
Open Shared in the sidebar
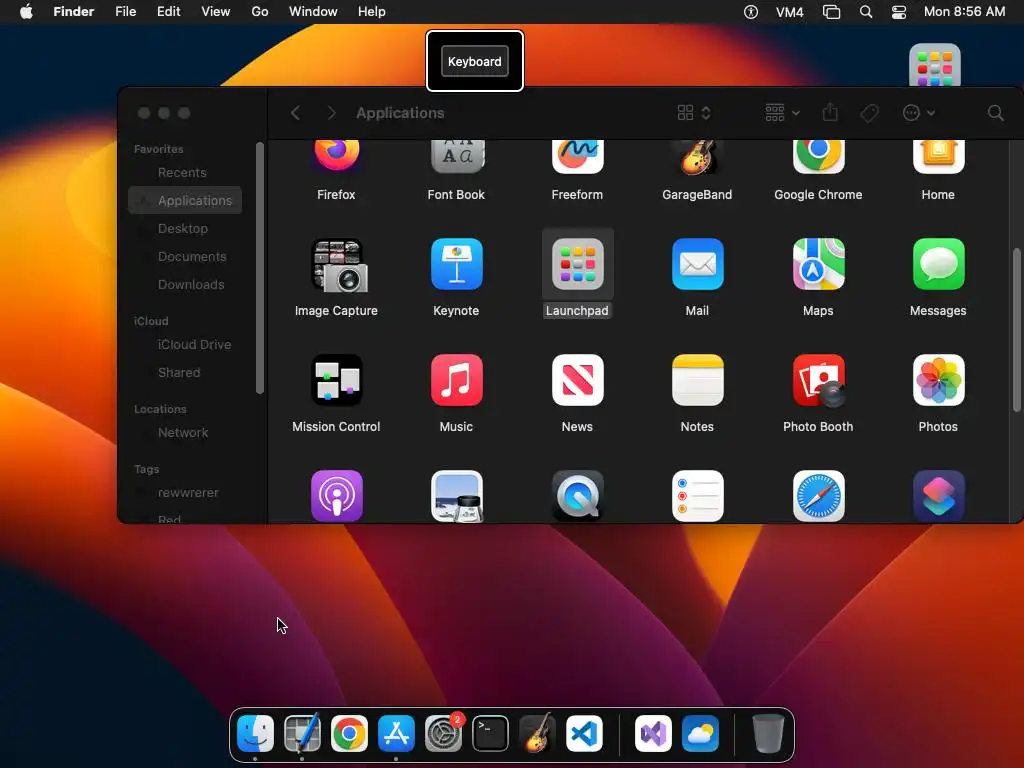[185, 372]
